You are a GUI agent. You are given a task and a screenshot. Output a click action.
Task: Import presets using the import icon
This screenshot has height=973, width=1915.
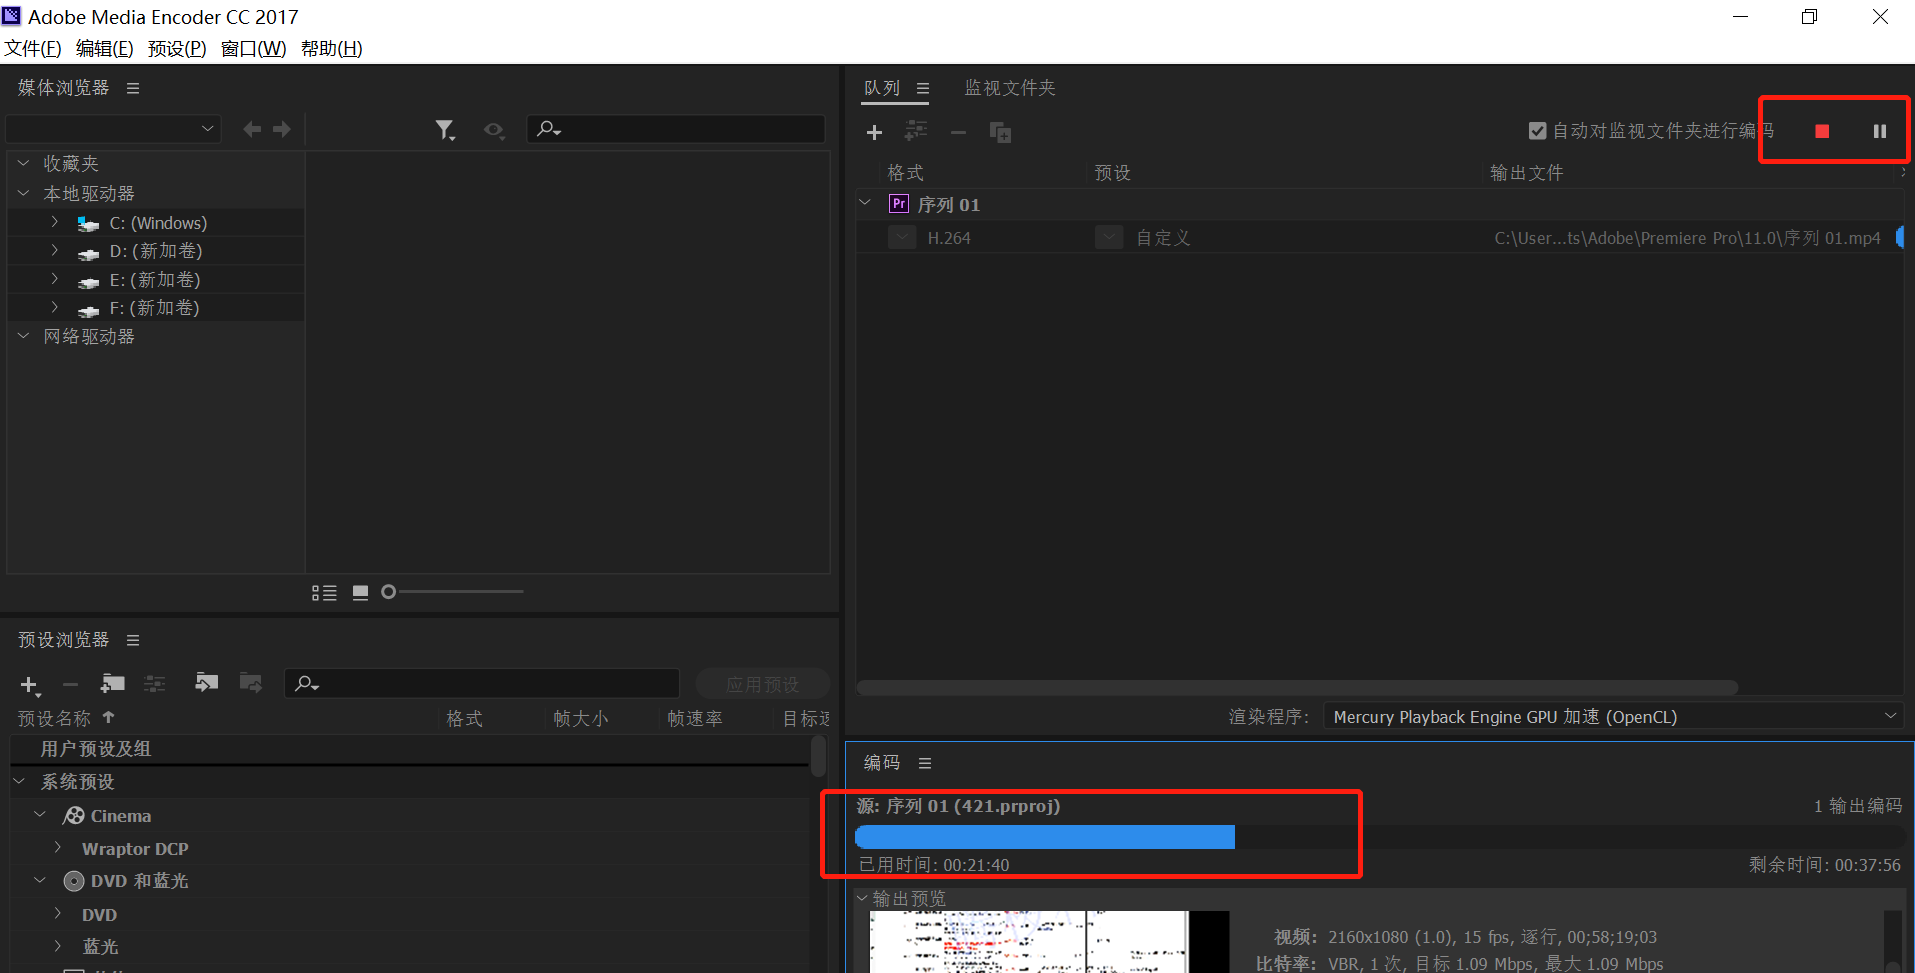(x=207, y=682)
